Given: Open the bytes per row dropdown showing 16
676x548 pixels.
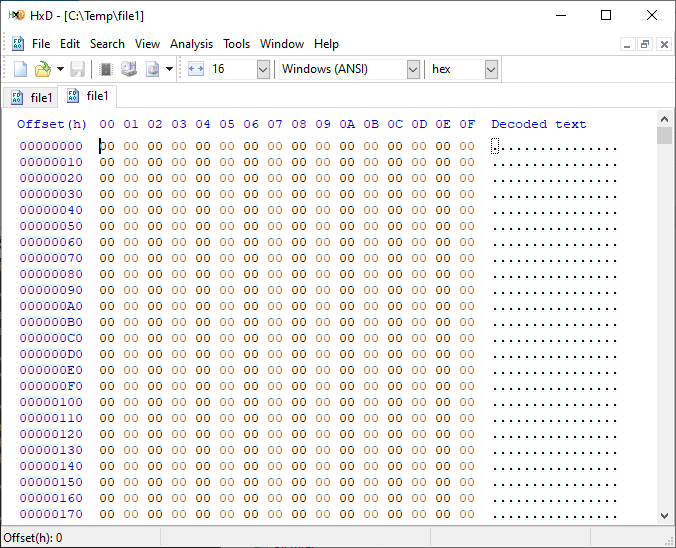Looking at the screenshot, I should [263, 69].
